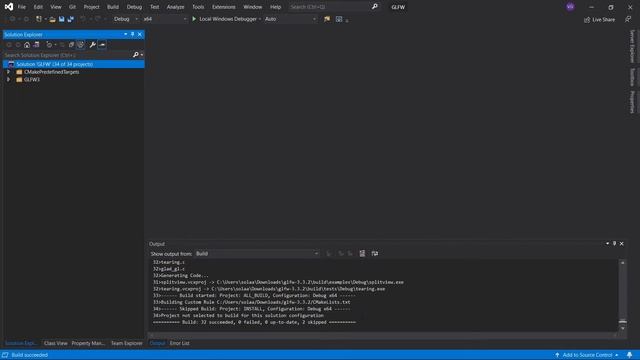Open the Auto debug type dropdown
Viewport: 640px width, 360px height.
coord(290,19)
